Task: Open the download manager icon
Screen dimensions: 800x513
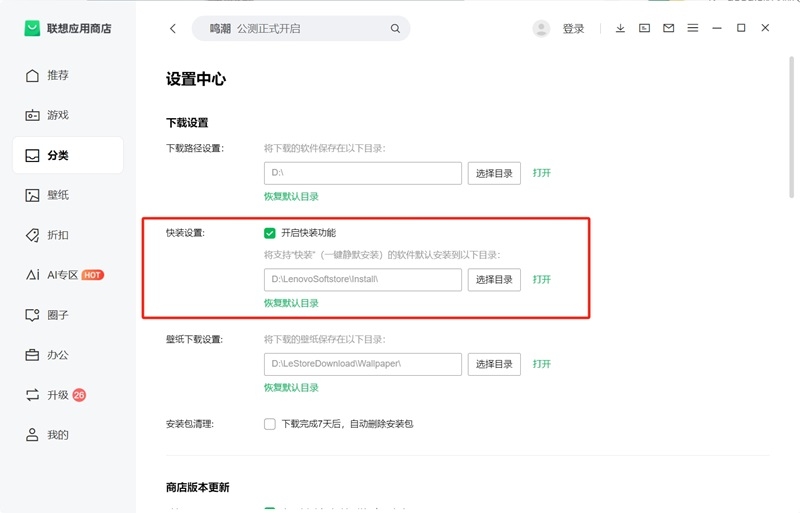Action: (x=620, y=28)
